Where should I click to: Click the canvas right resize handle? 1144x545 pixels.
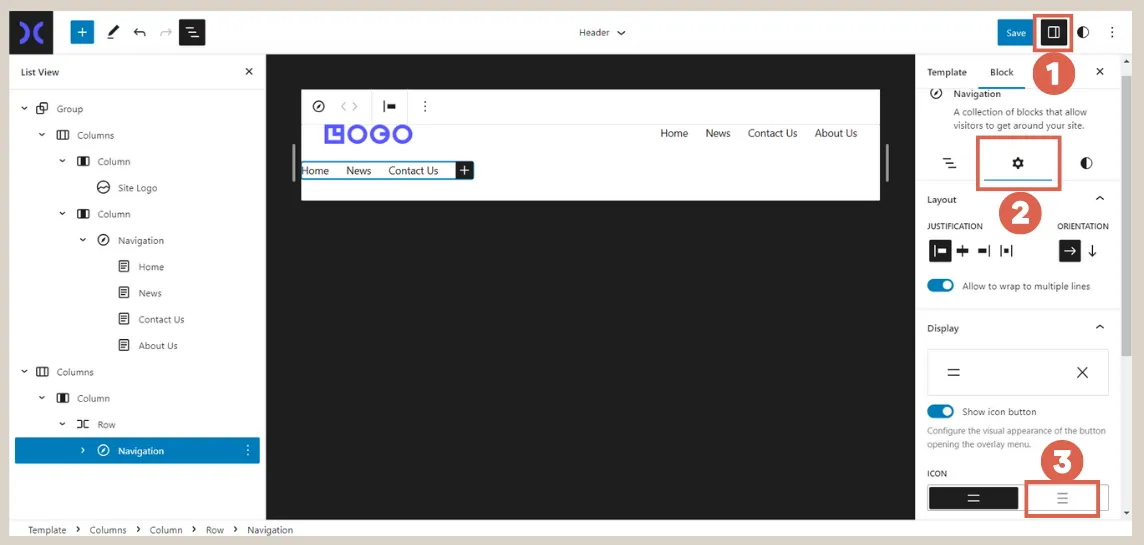click(x=886, y=163)
